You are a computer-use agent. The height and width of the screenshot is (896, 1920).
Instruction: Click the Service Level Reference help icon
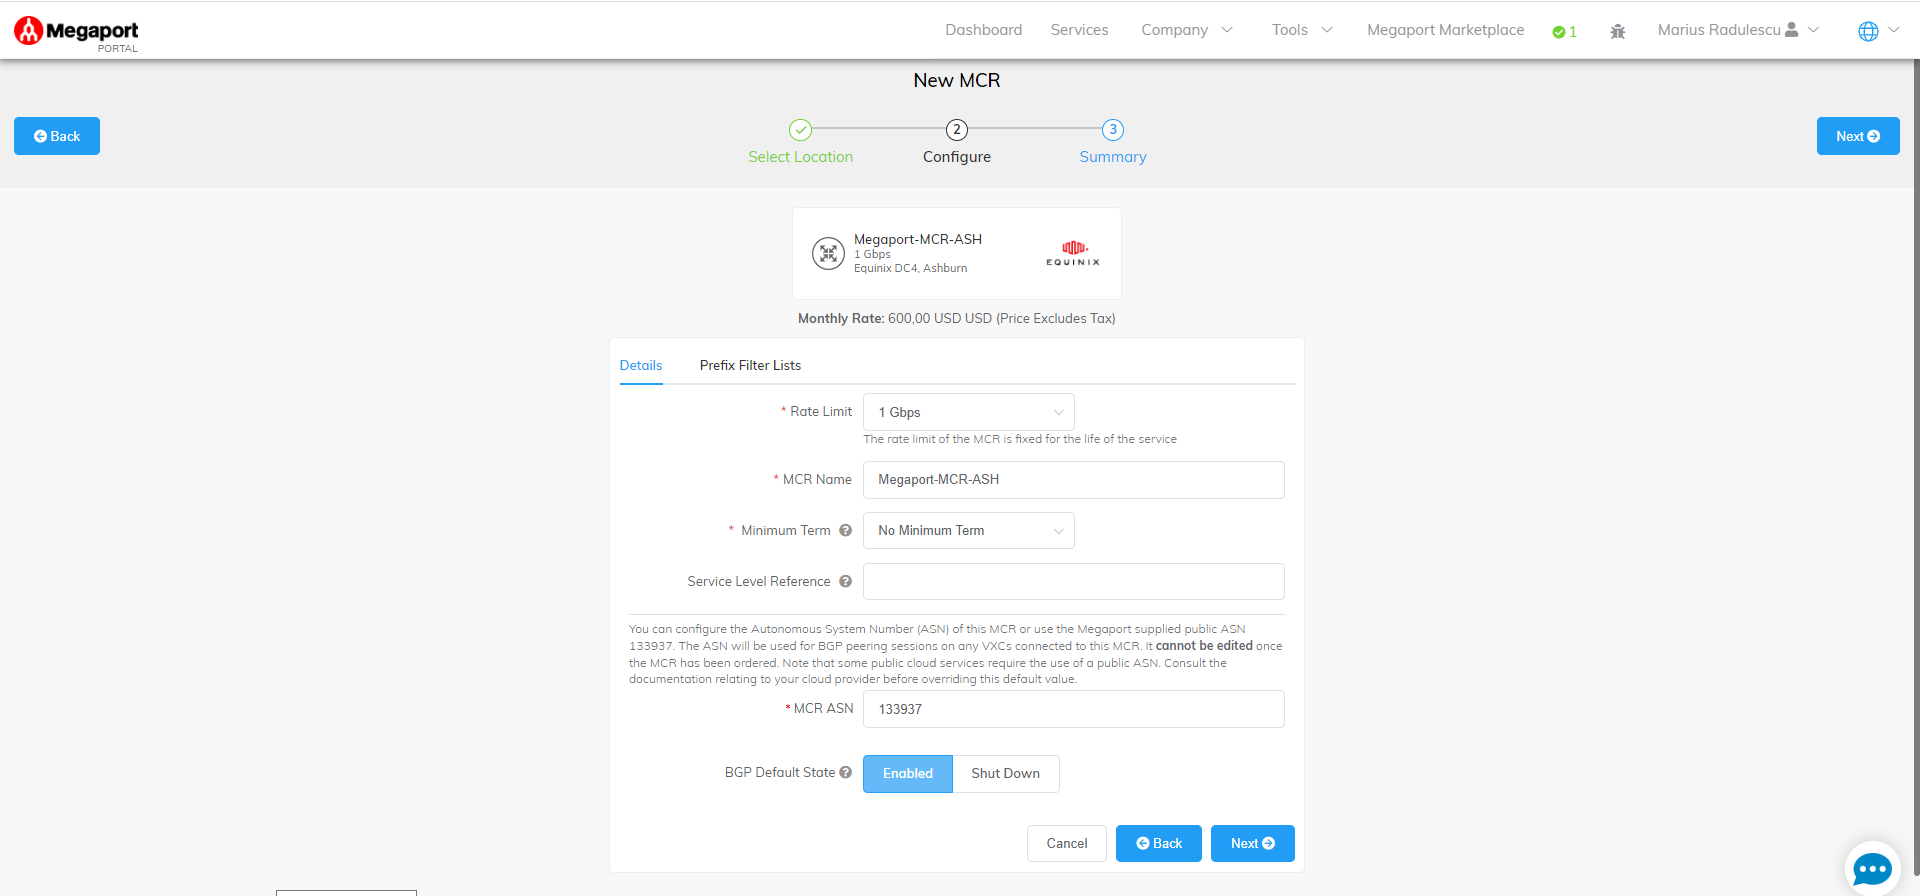tap(846, 582)
